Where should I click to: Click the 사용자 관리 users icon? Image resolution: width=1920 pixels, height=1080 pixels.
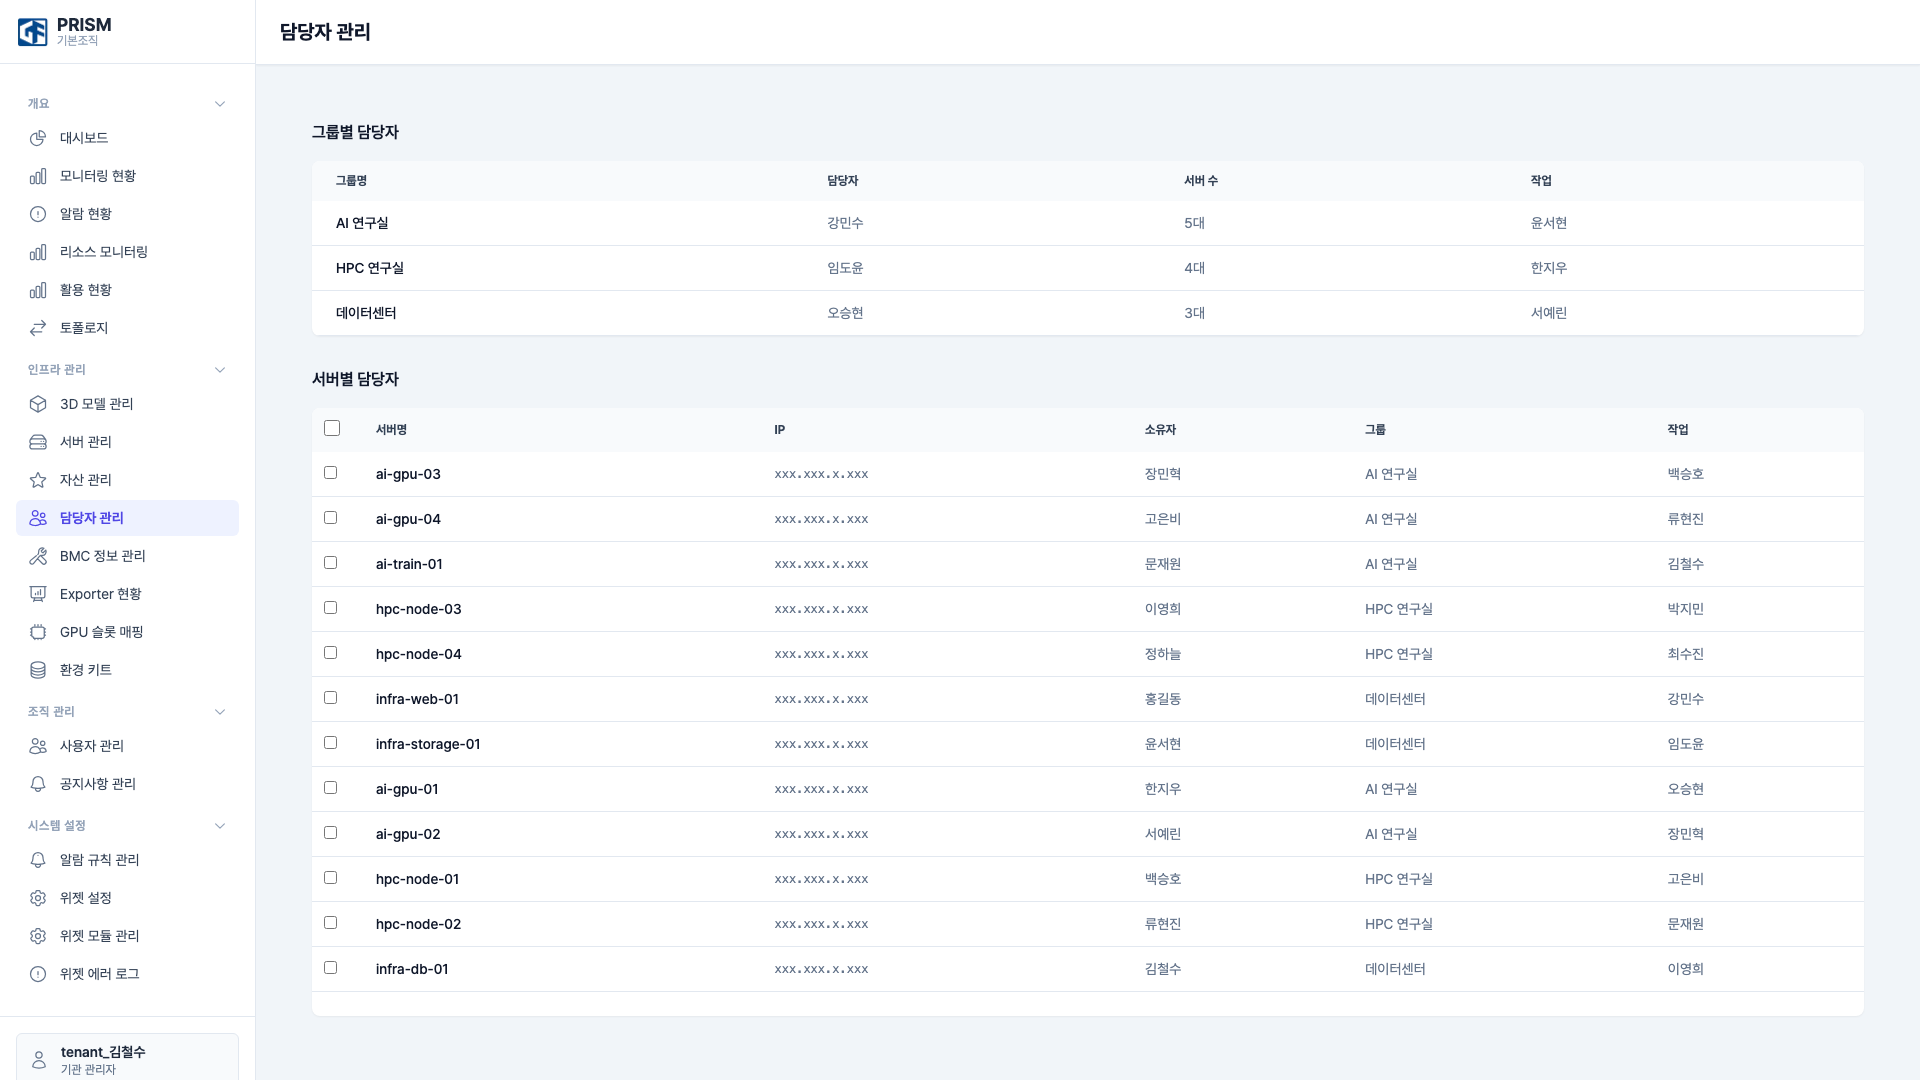point(38,746)
